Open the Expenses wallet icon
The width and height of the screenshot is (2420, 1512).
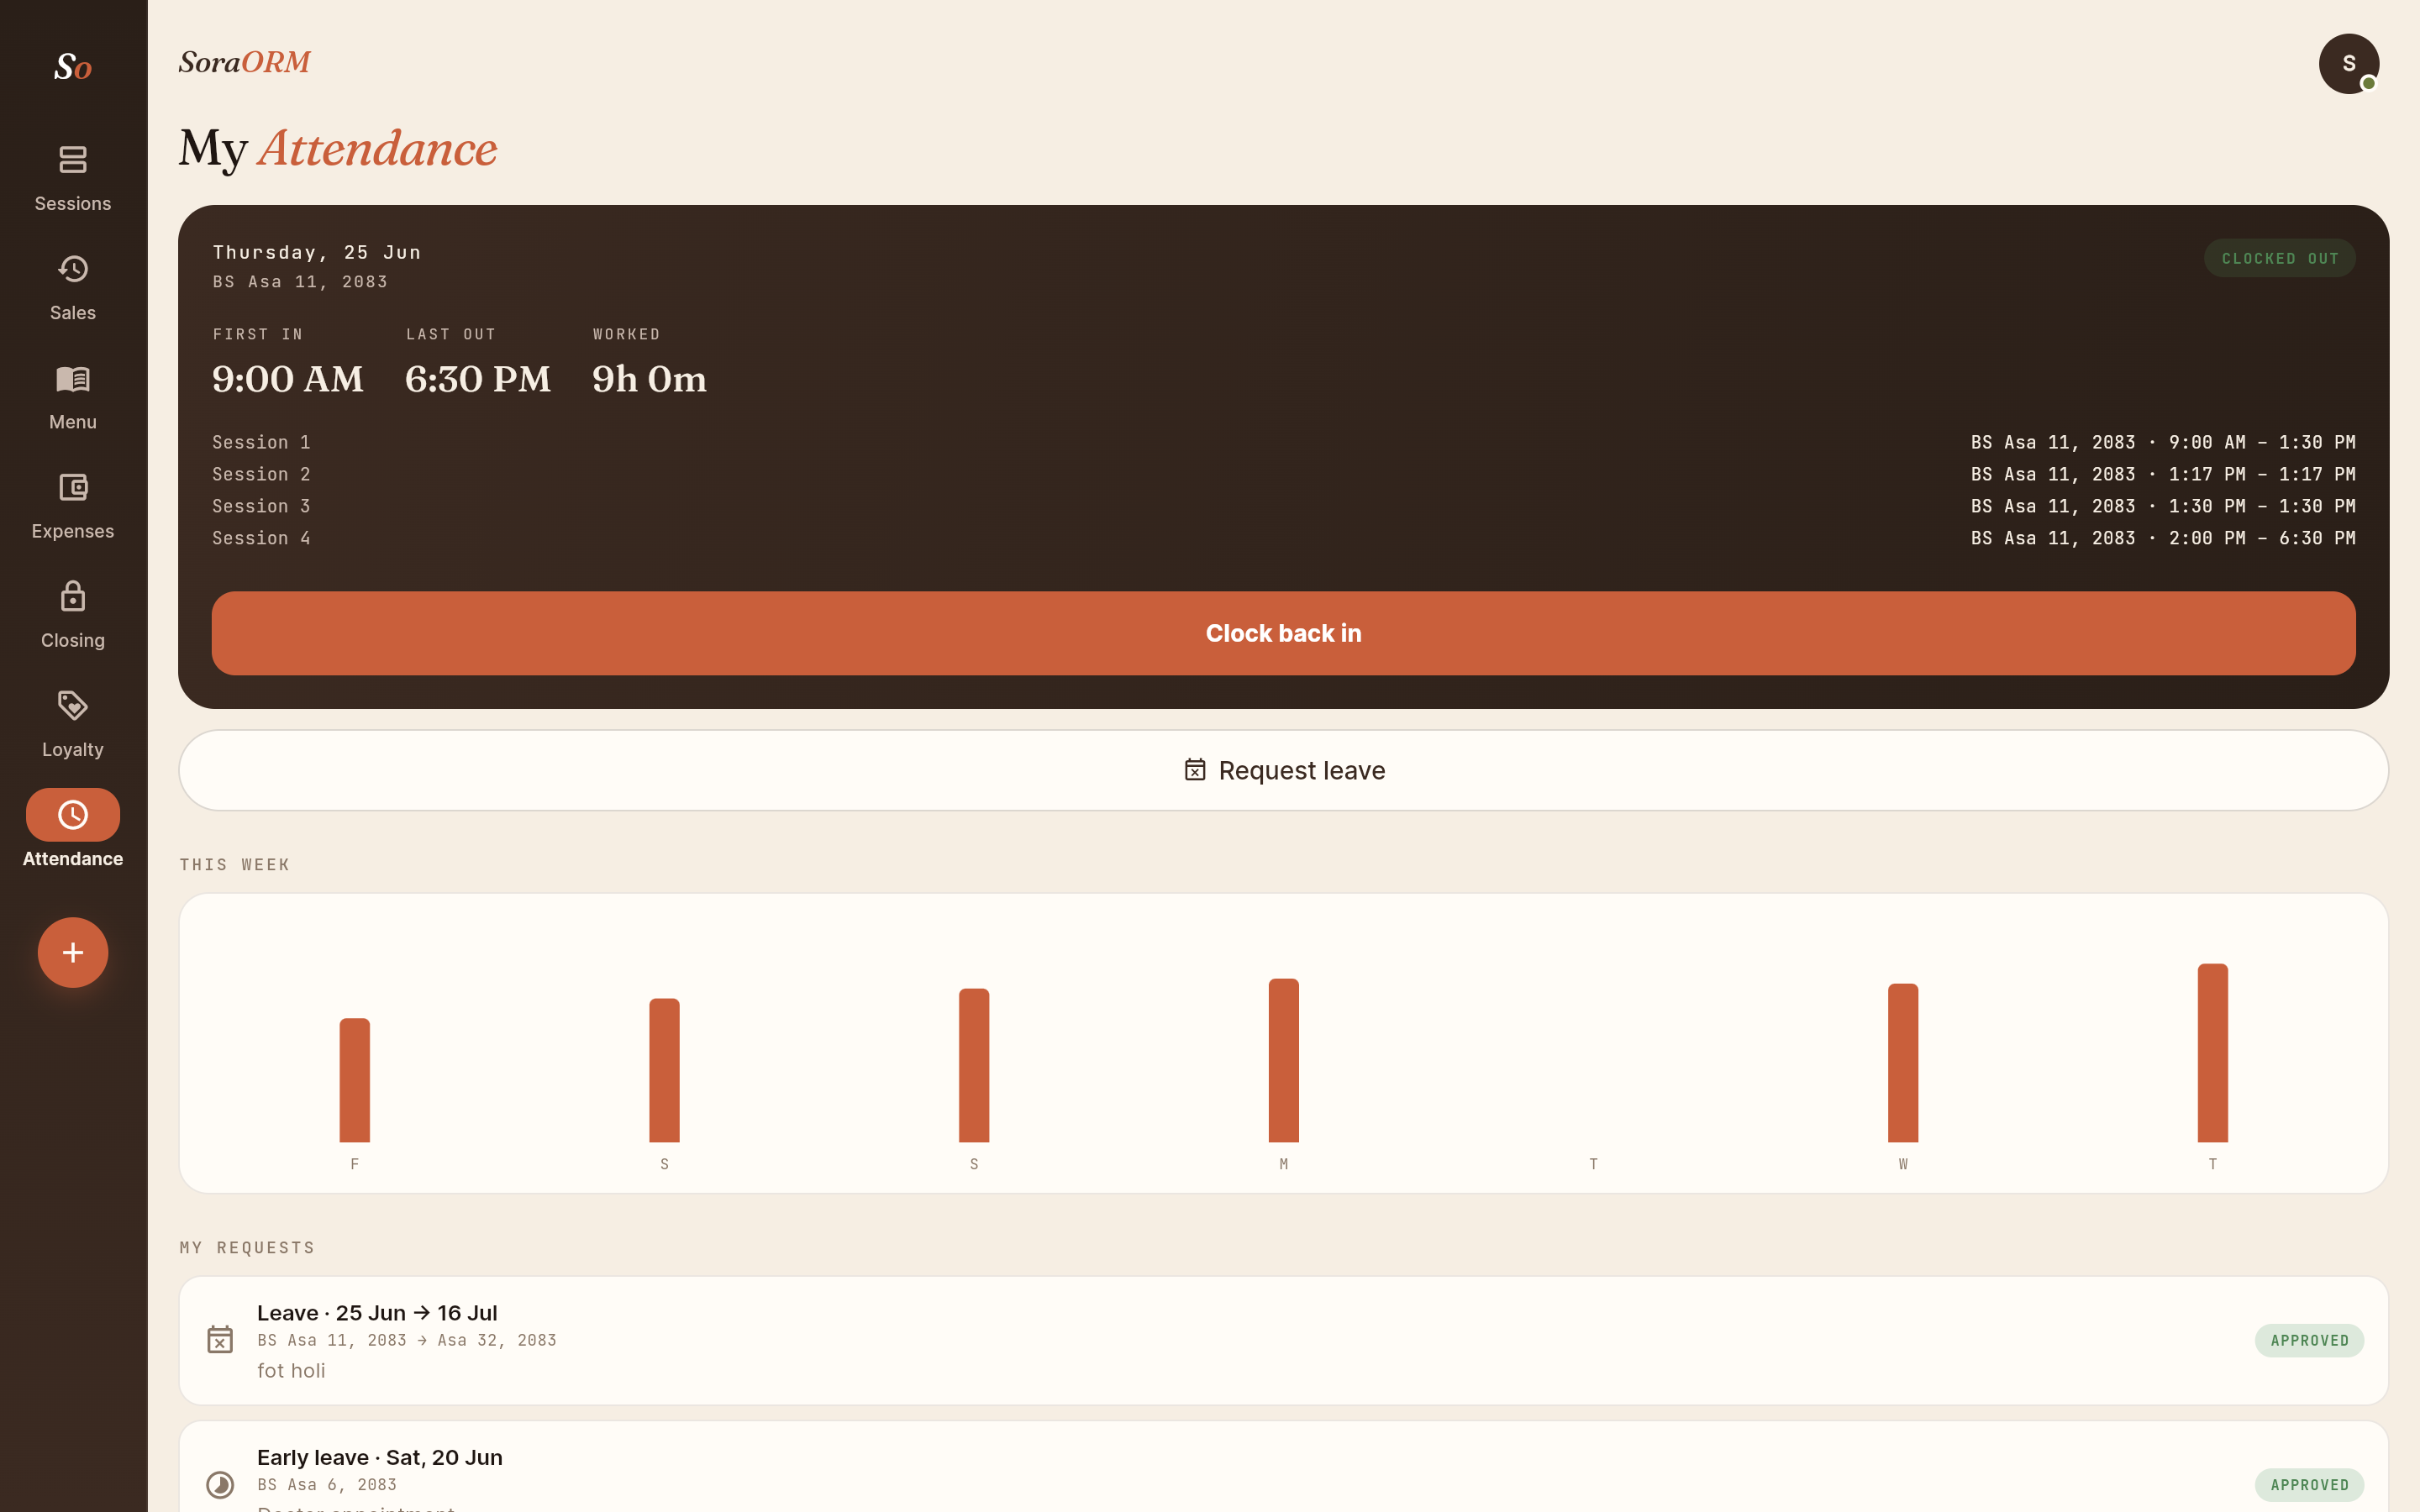click(73, 487)
